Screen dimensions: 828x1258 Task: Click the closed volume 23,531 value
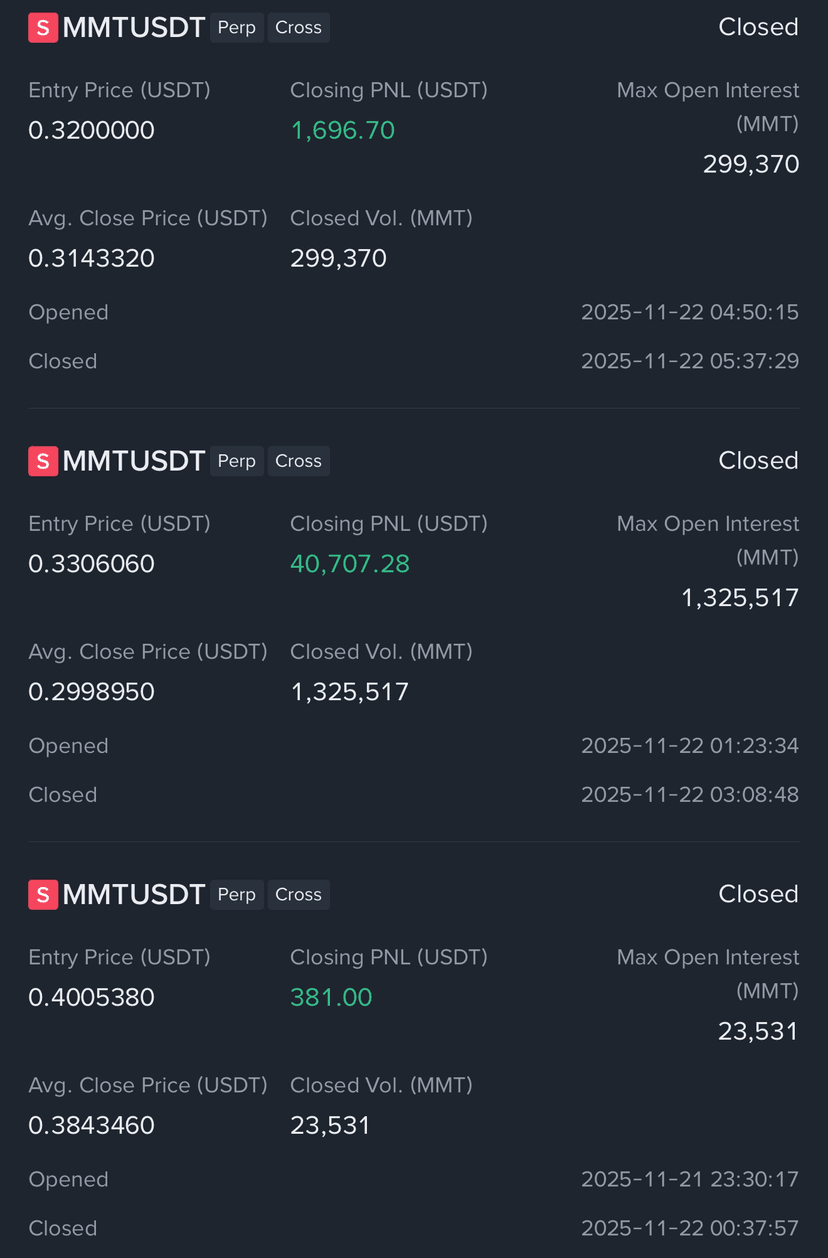pos(330,1126)
